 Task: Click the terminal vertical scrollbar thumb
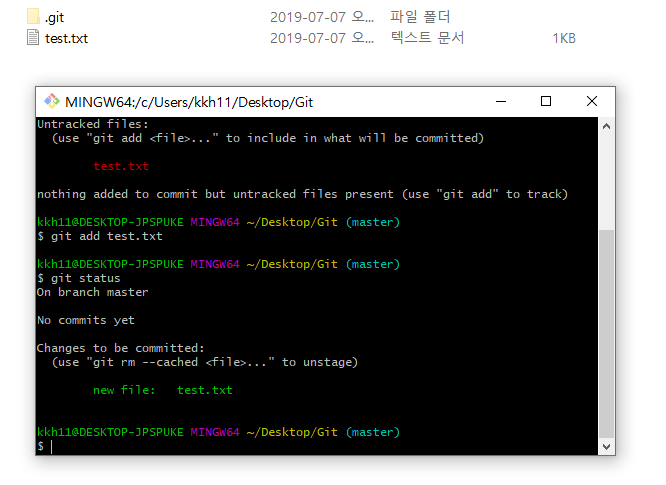[606, 333]
